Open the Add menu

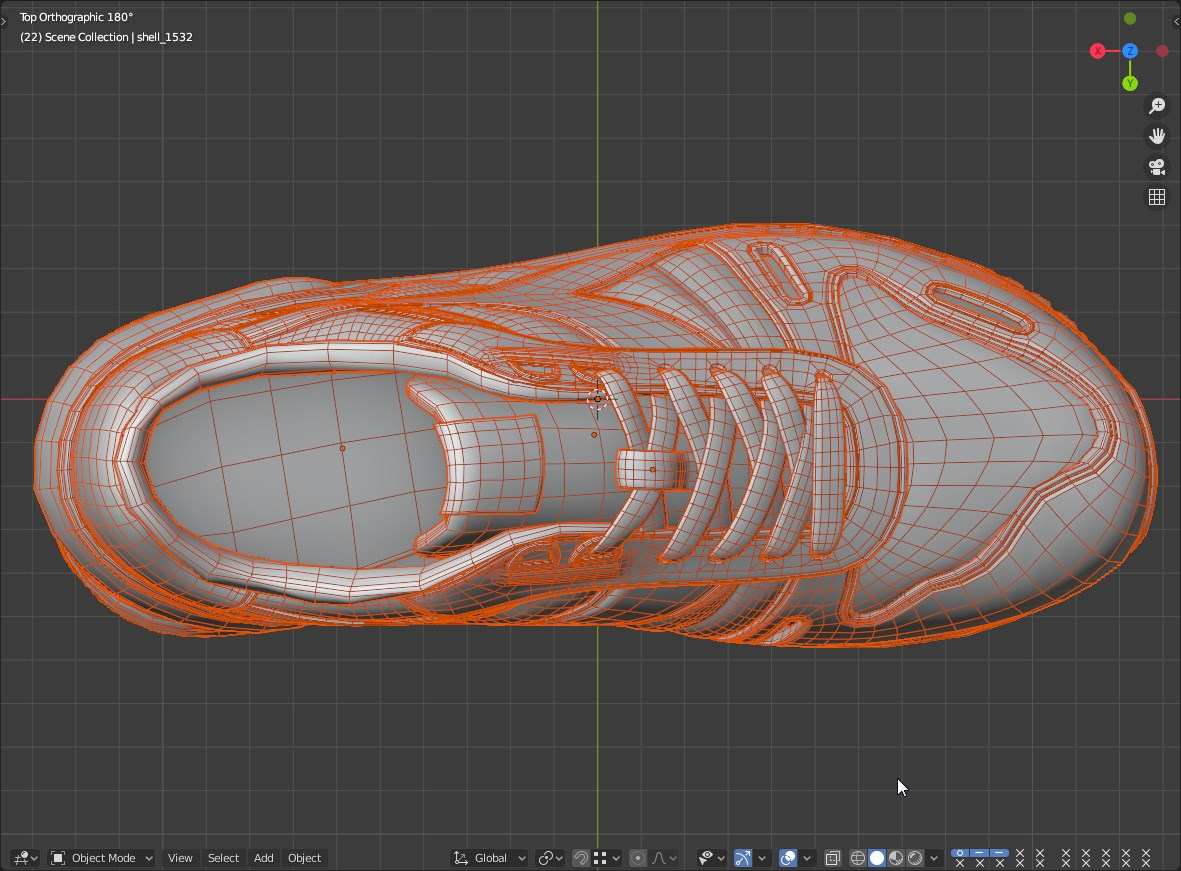(263, 858)
